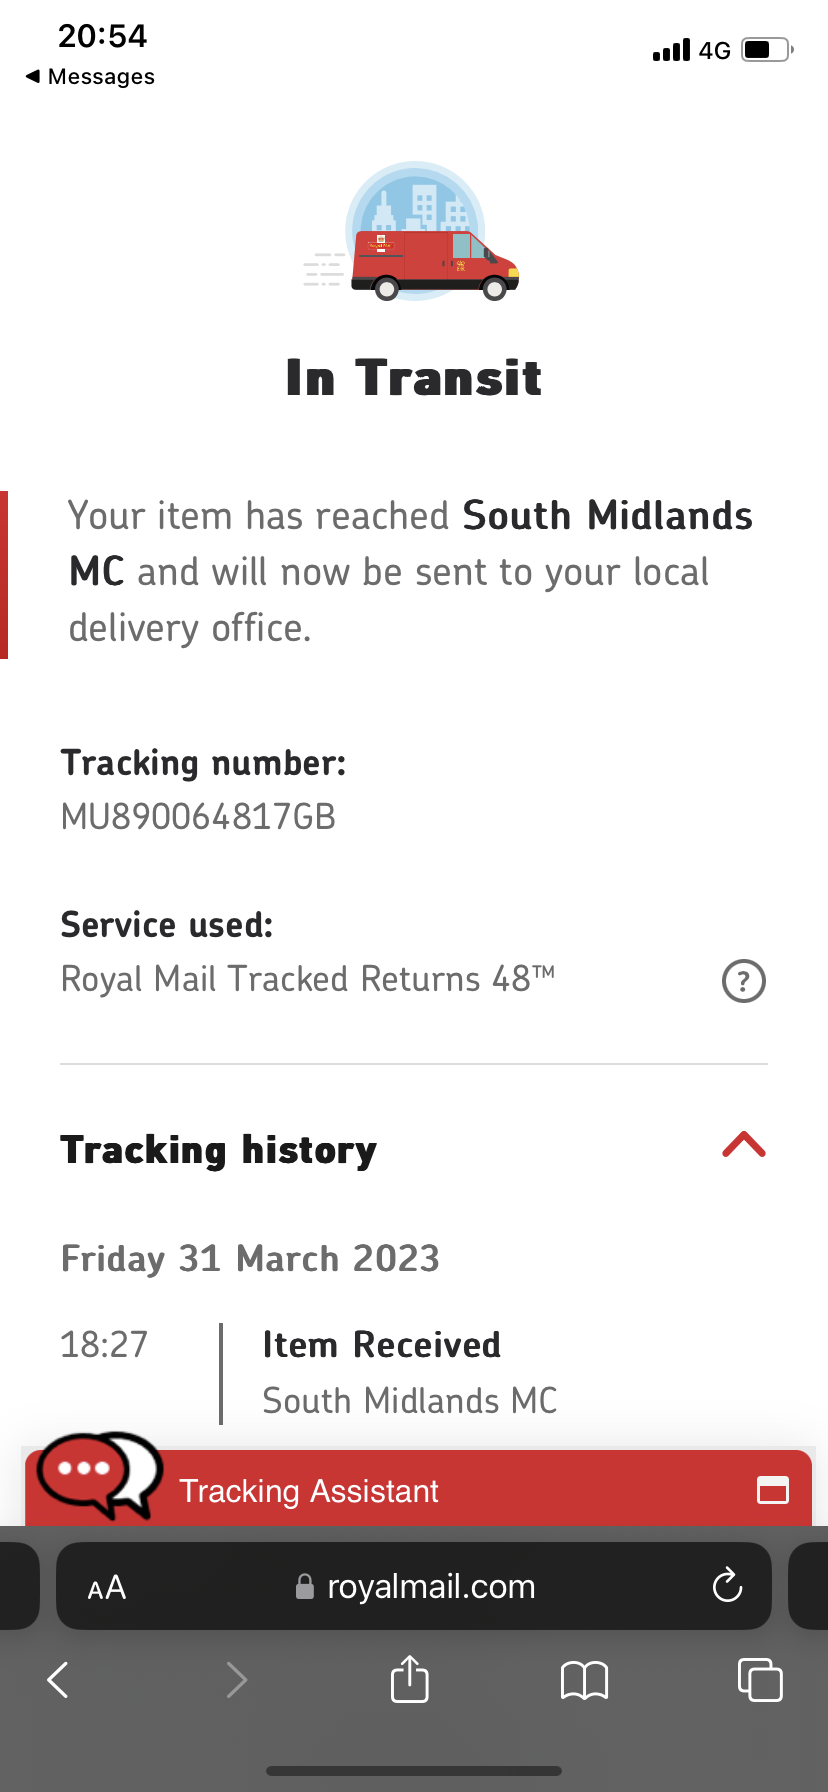Tap the Tracking Assistant chat bubbles

pos(98,1474)
